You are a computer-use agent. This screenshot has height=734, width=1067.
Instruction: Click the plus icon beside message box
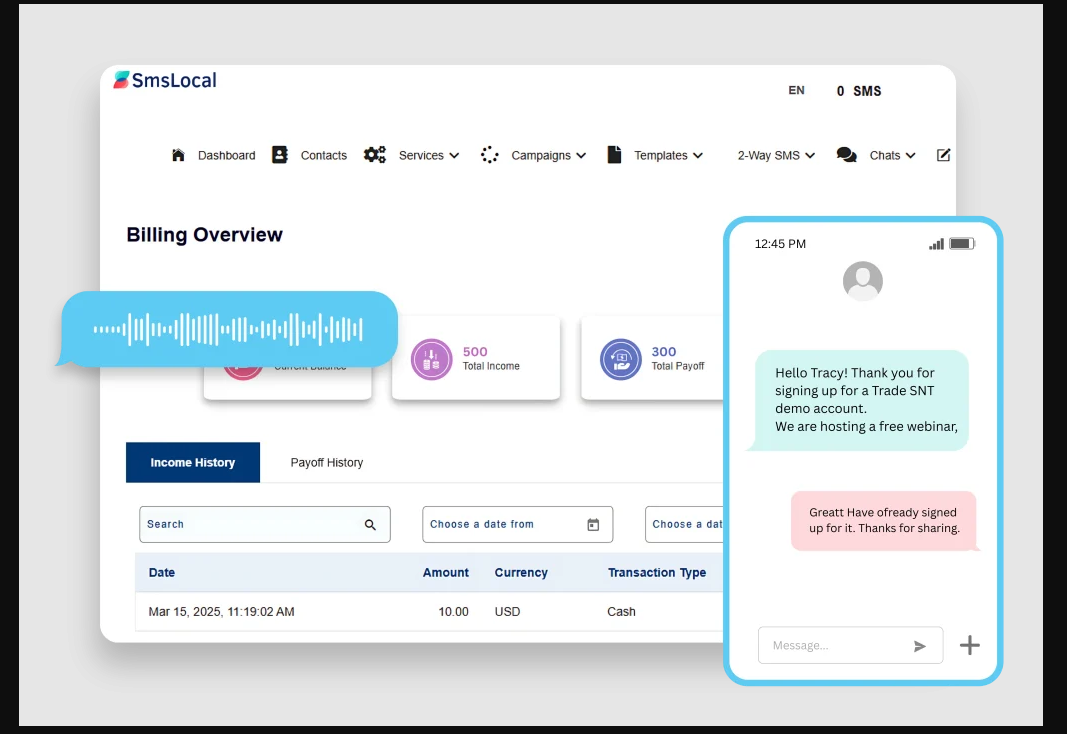point(970,645)
